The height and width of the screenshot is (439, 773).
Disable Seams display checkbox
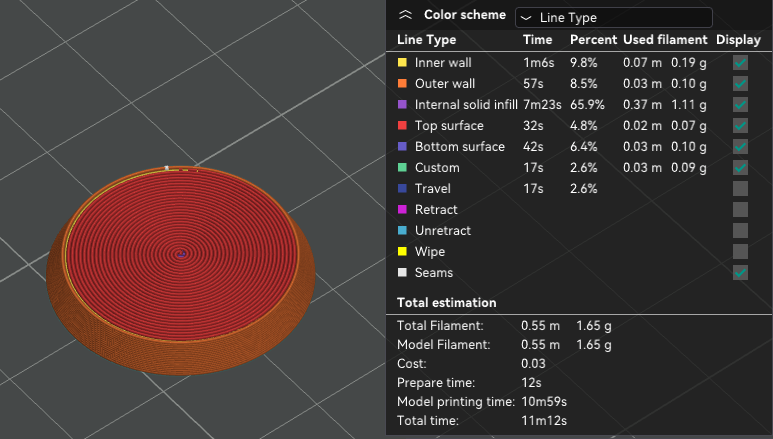[x=740, y=272]
